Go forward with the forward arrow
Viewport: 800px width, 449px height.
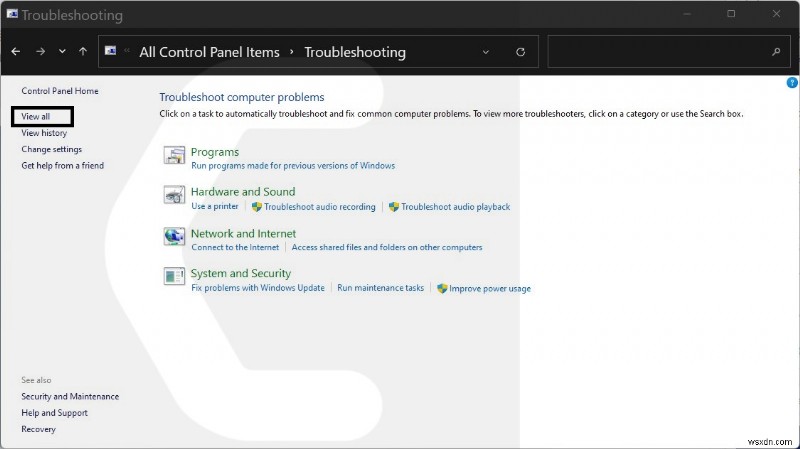pos(40,52)
